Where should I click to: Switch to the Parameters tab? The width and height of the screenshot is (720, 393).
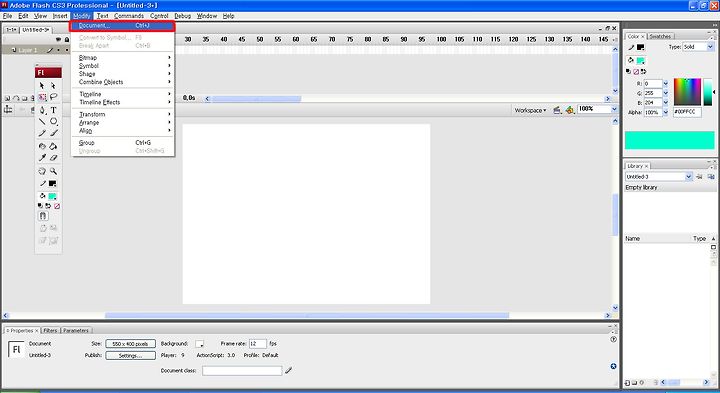pos(76,331)
